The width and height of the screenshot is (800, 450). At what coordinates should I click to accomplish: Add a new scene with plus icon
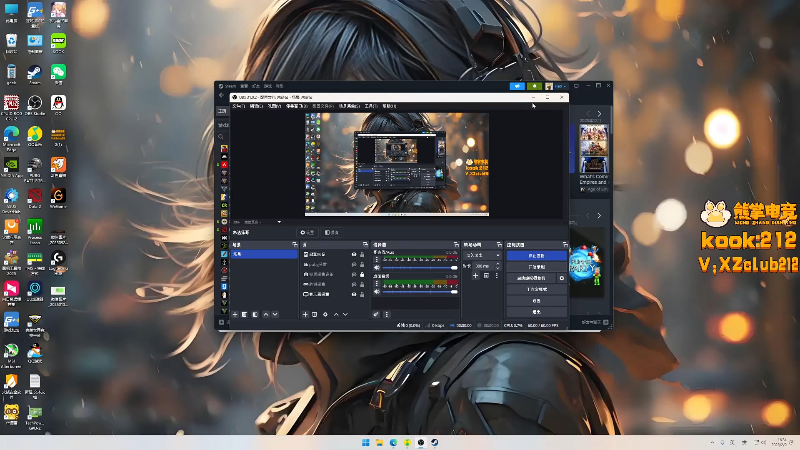coord(235,314)
